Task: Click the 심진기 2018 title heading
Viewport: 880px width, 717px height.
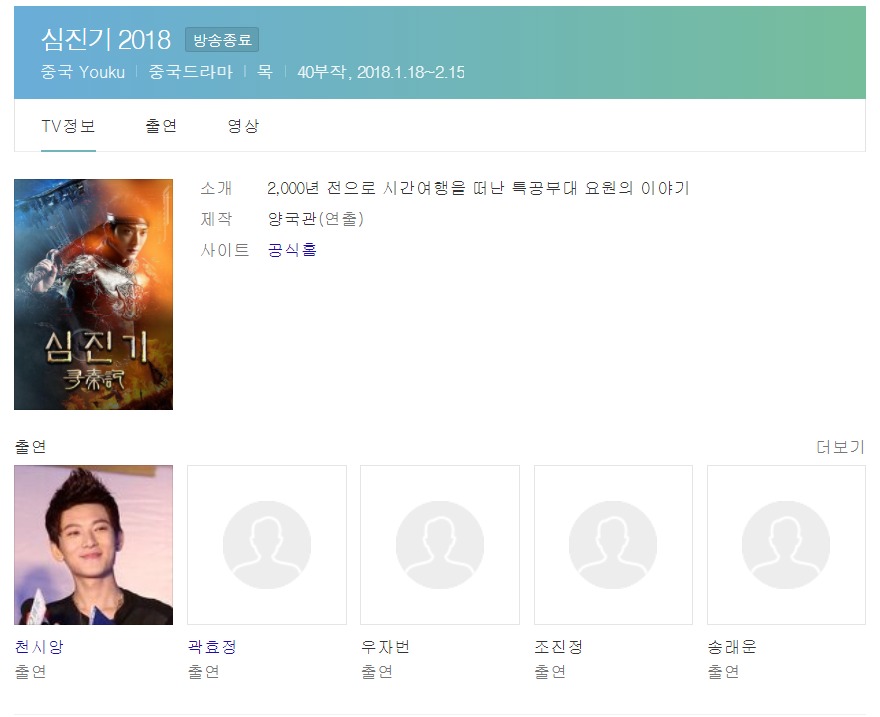Action: click(106, 39)
